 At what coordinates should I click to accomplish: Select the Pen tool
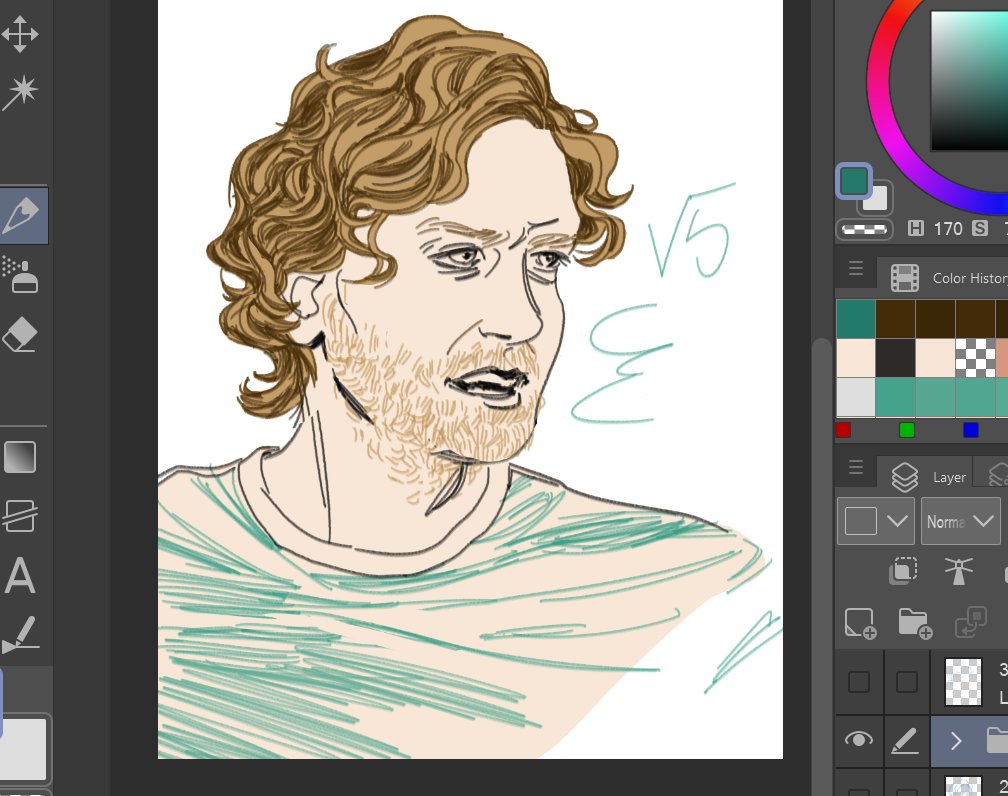pyautogui.click(x=22, y=215)
